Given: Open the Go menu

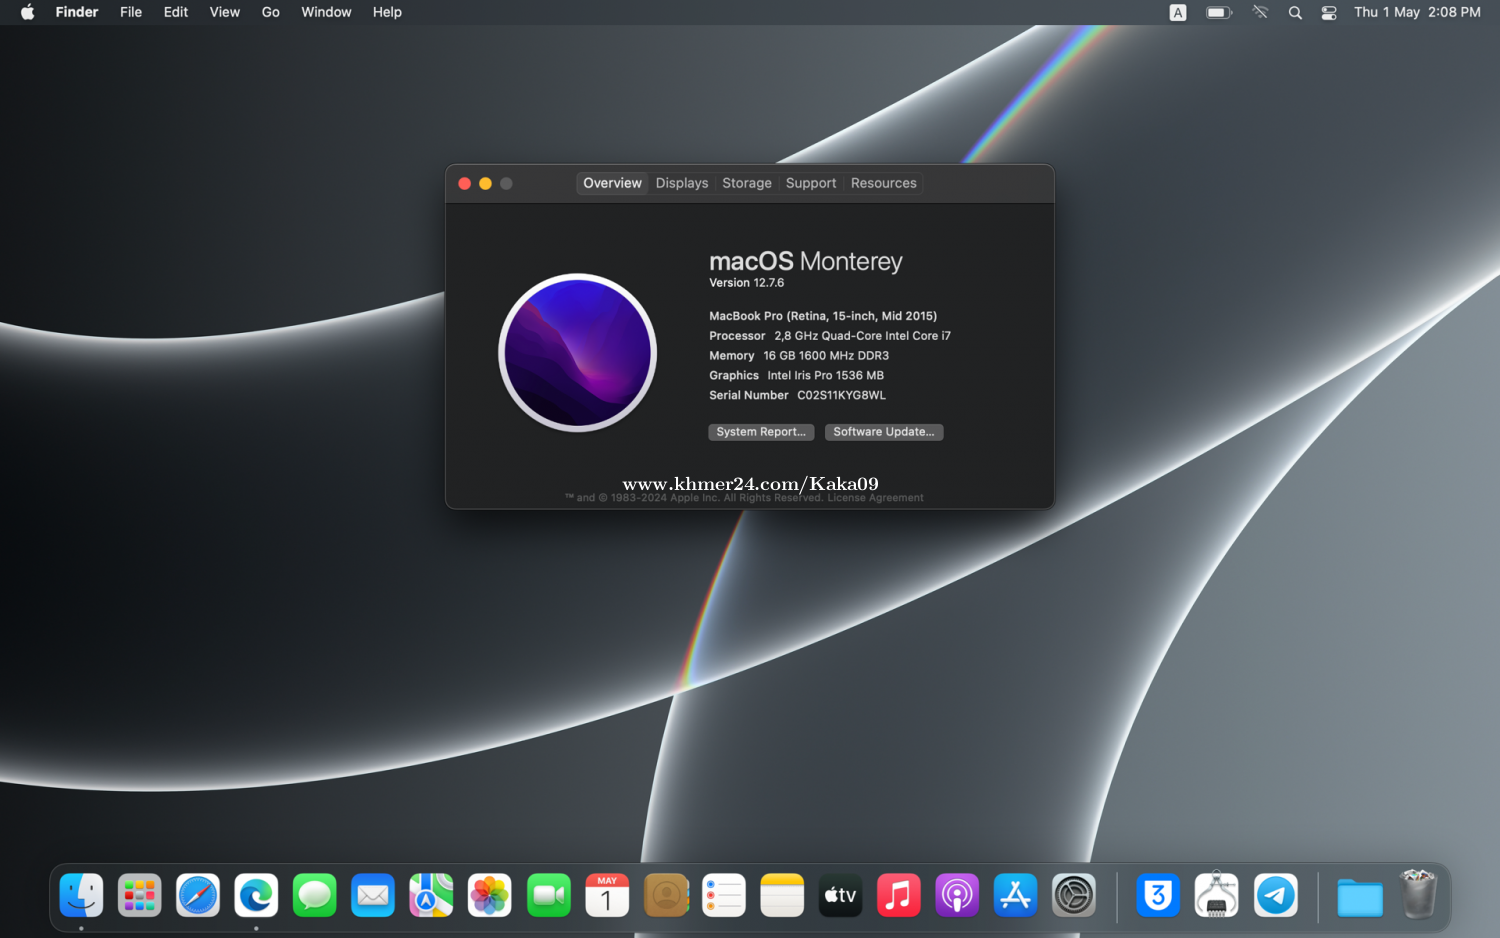Looking at the screenshot, I should tap(271, 12).
